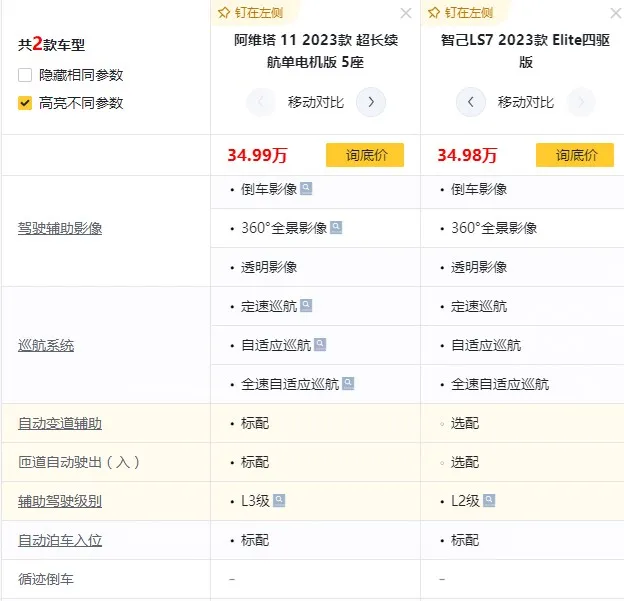Click 34.99万 price text

point(257,155)
